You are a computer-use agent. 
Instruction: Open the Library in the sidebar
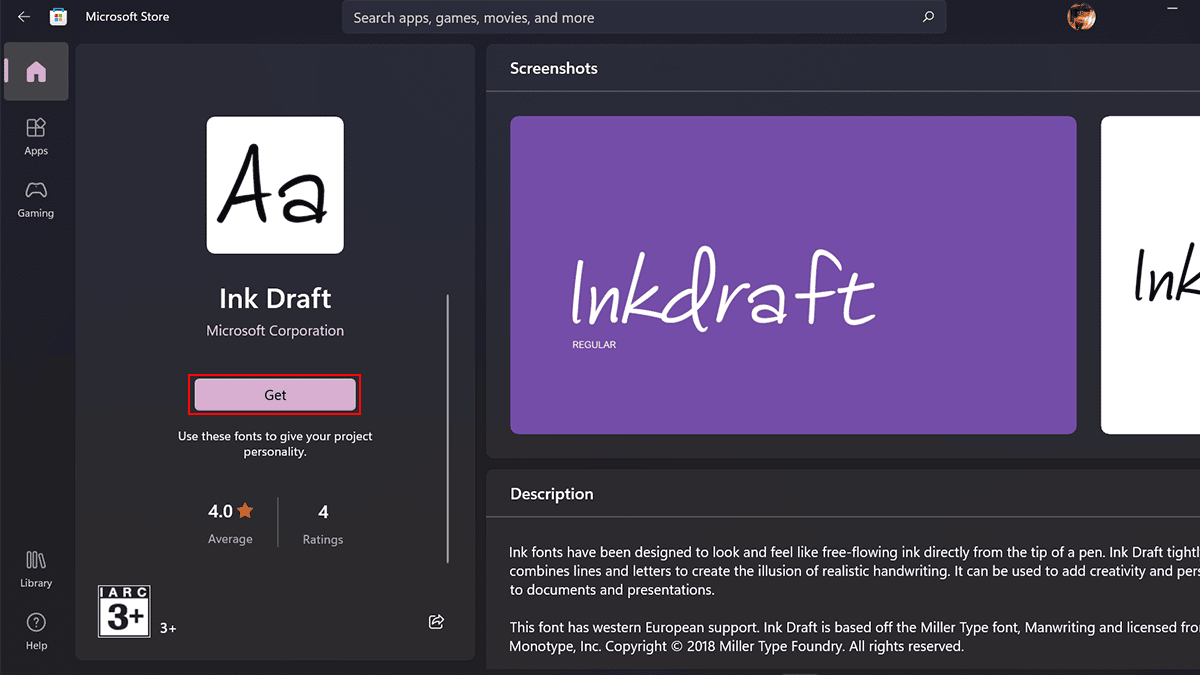tap(36, 567)
